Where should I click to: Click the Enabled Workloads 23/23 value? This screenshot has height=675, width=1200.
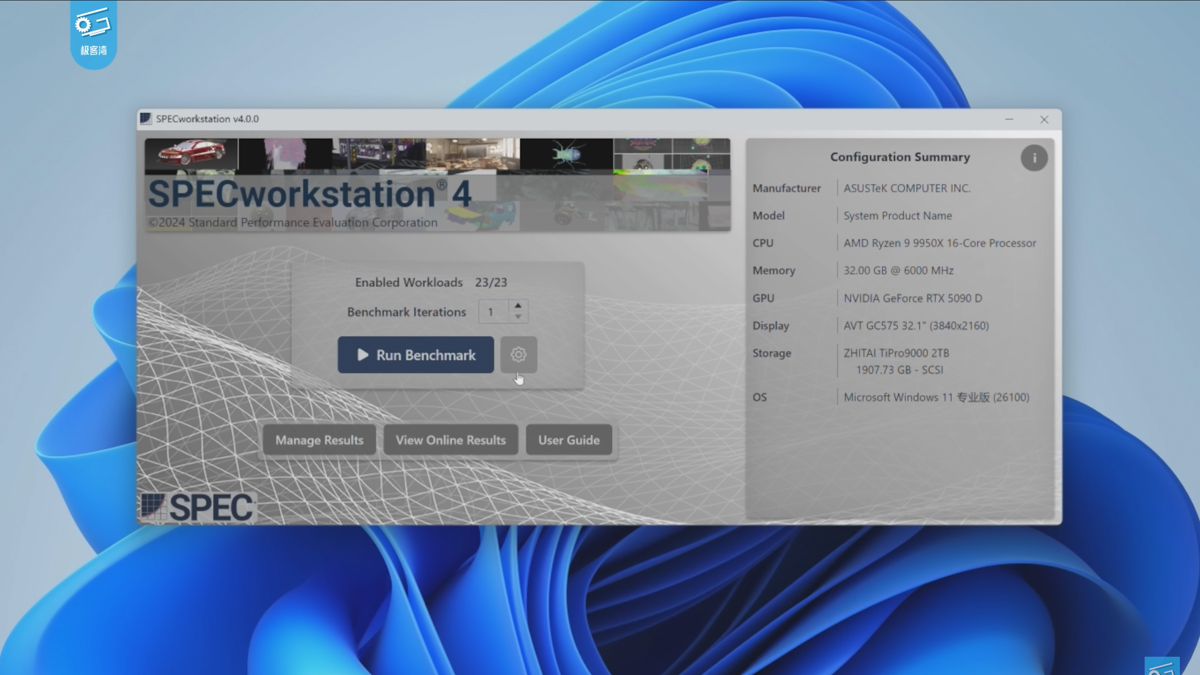pyautogui.click(x=491, y=283)
